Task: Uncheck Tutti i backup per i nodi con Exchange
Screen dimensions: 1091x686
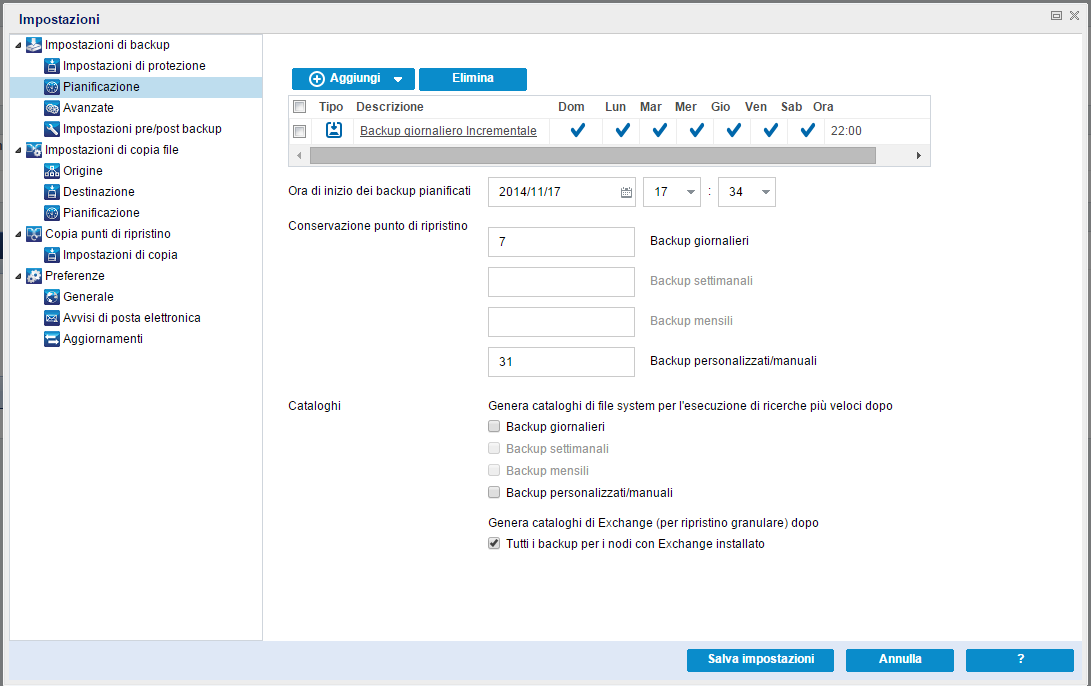Action: 493,543
